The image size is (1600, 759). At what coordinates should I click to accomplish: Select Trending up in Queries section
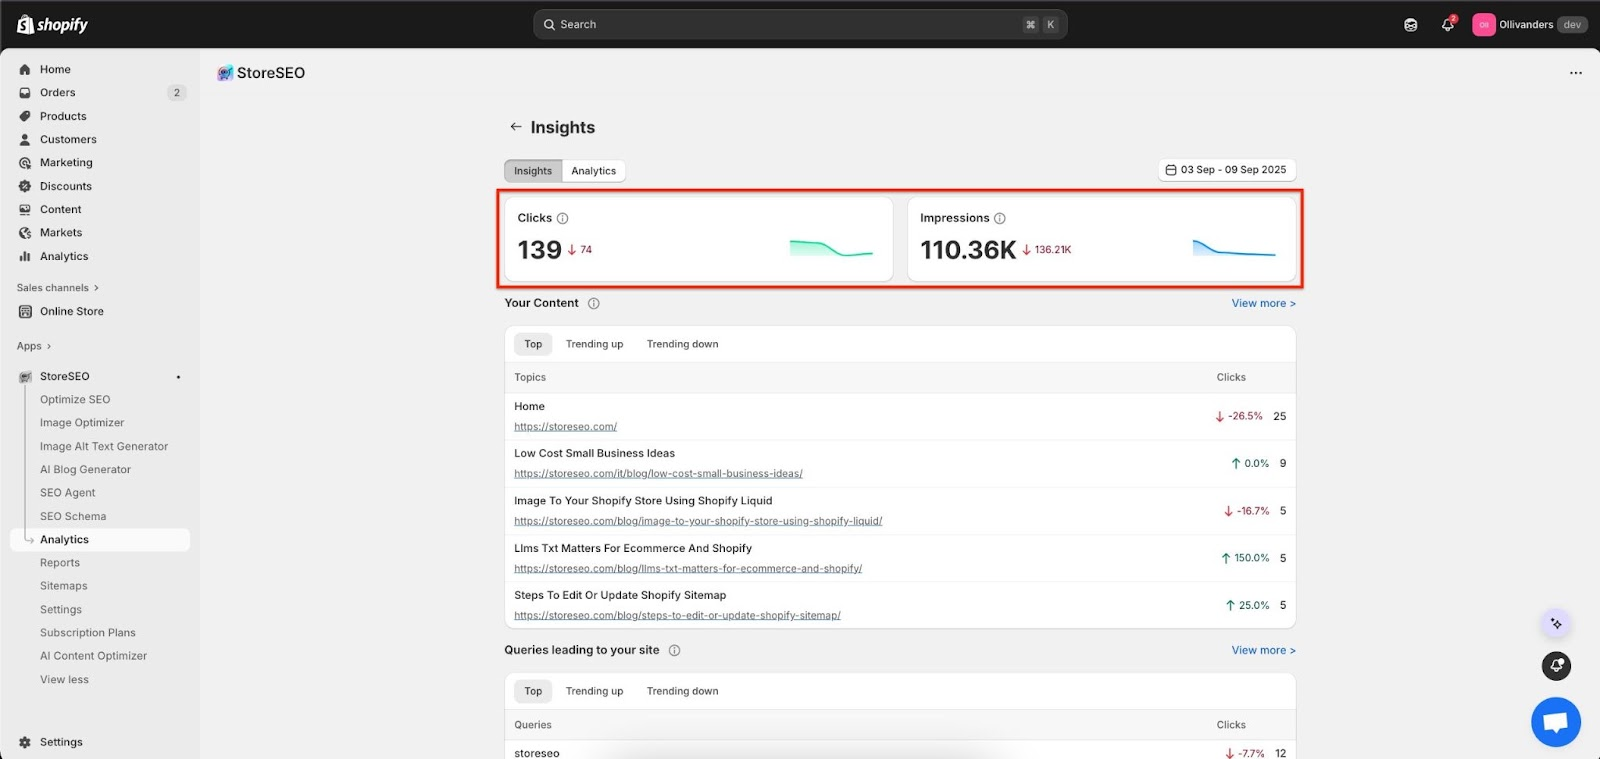tap(594, 691)
